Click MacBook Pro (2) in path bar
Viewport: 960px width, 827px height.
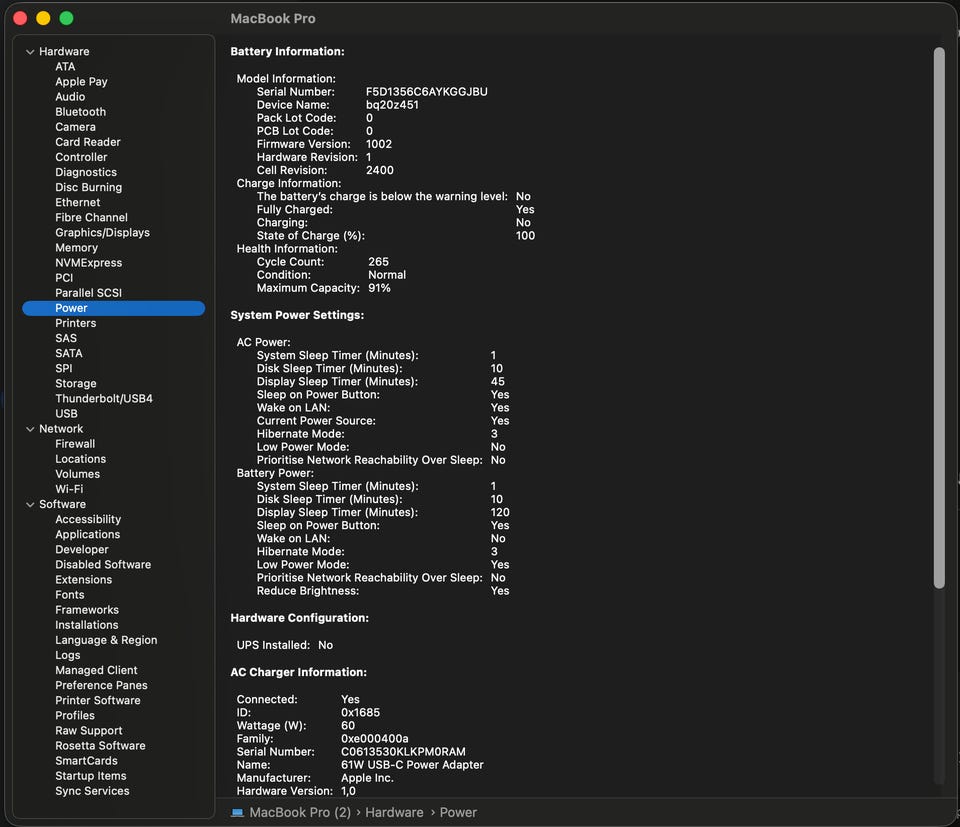(x=299, y=813)
